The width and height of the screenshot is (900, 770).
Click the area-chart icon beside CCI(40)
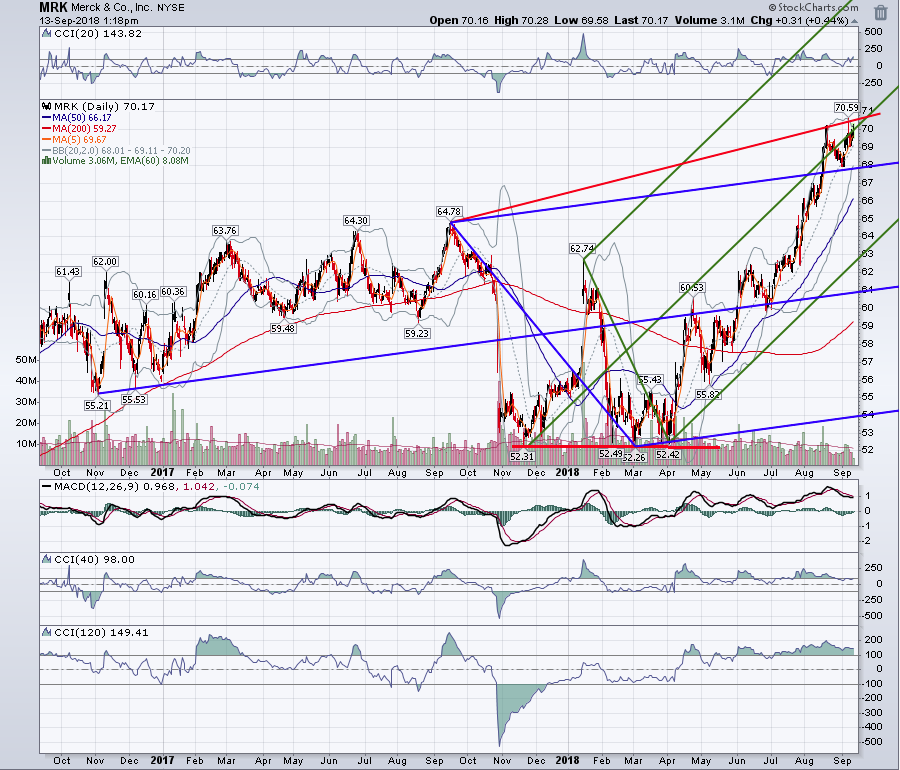click(x=46, y=559)
